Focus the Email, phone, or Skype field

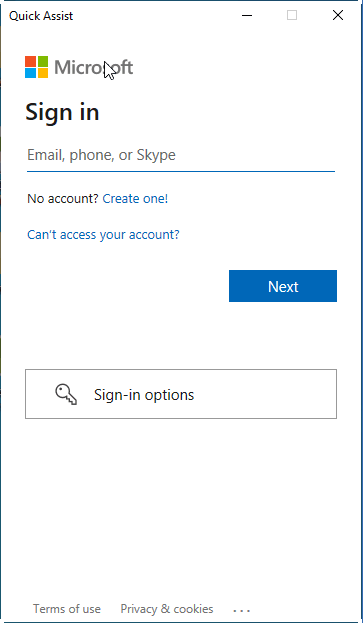[x=181, y=155]
